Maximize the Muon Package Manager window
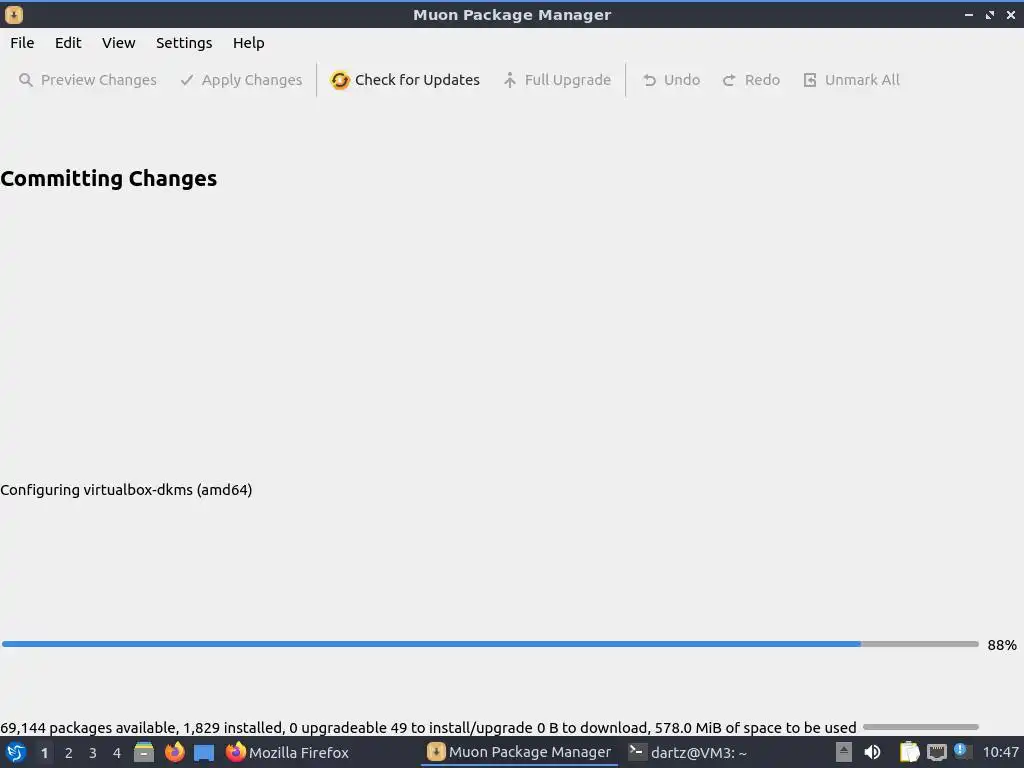The image size is (1024, 768). tap(990, 14)
